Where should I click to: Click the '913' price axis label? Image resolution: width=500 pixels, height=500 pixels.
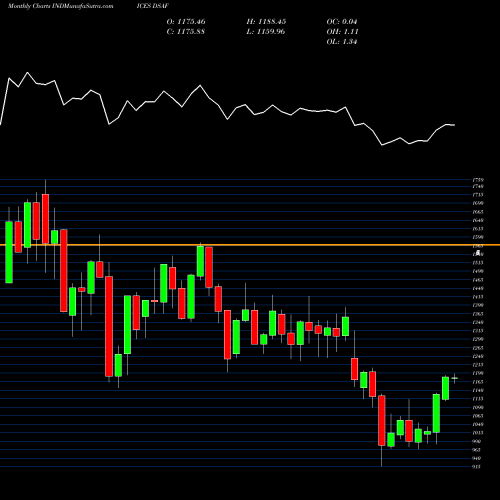tap(477, 467)
